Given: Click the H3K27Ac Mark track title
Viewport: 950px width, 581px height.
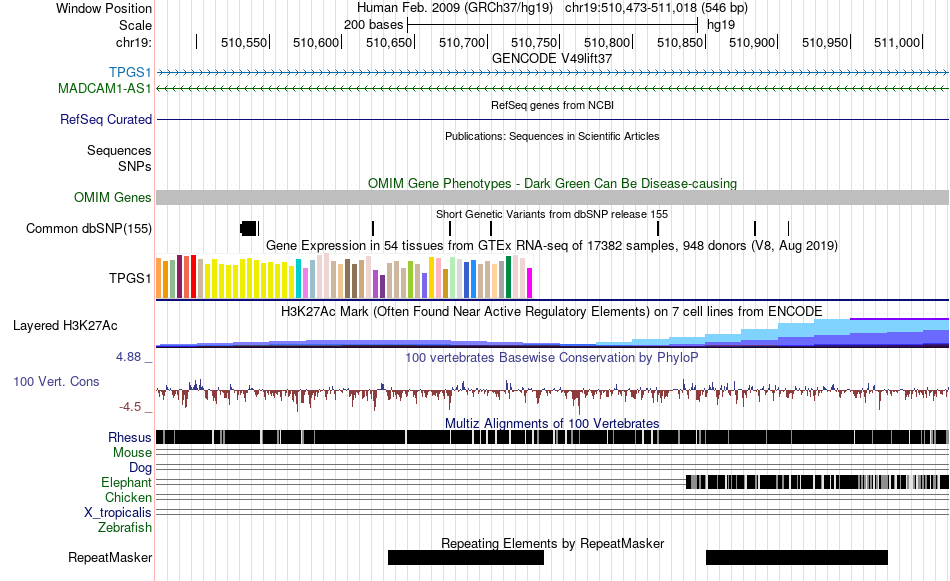Looking at the screenshot, I should click(x=552, y=311).
